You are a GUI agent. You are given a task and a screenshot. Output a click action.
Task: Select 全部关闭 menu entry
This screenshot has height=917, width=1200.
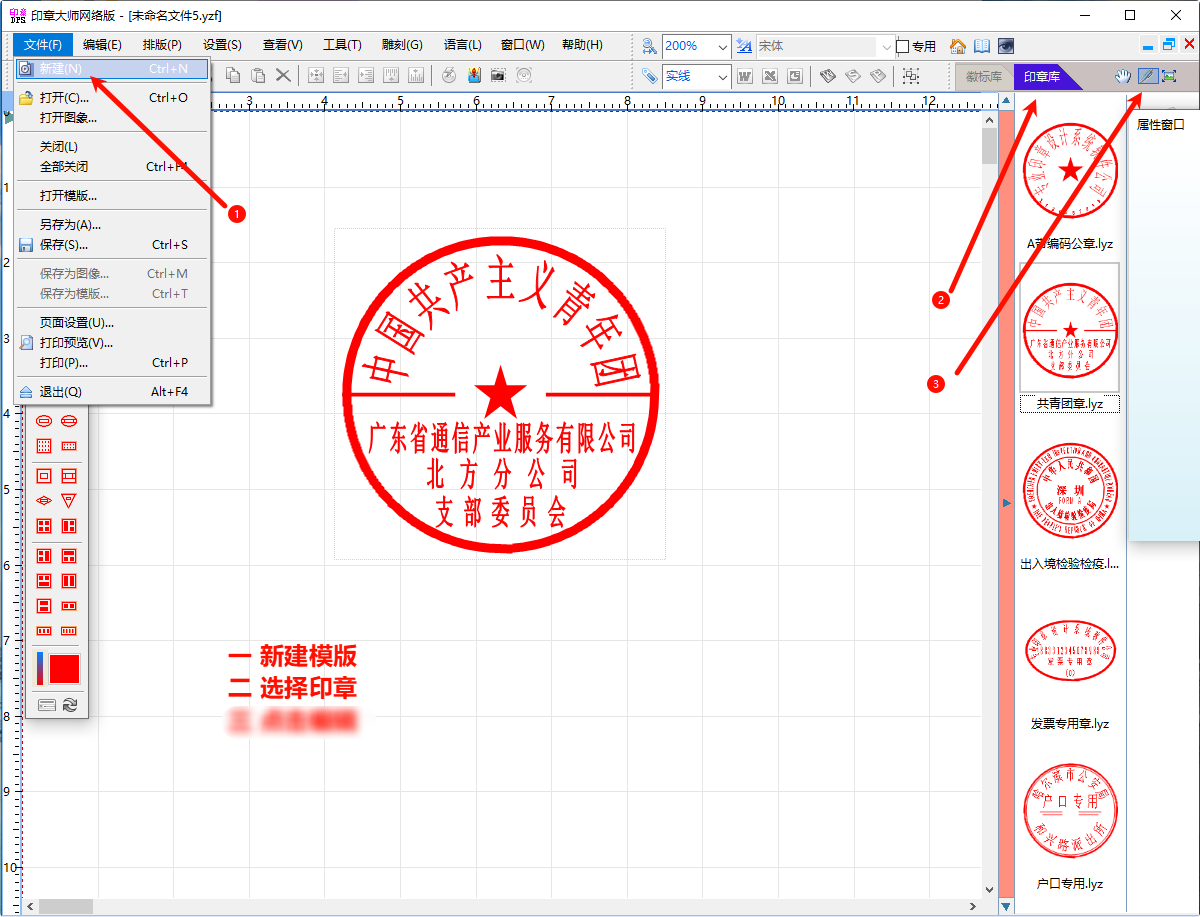[x=112, y=167]
